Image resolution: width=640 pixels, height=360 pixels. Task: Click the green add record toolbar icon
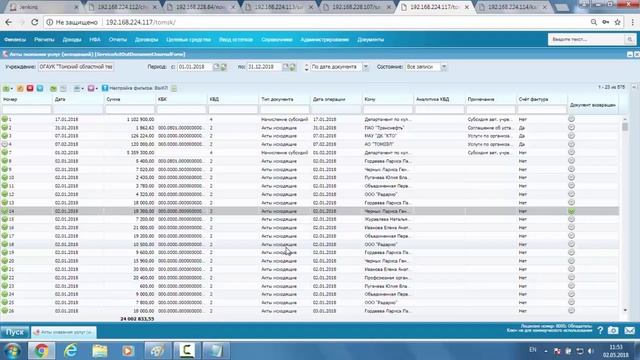[6, 88]
